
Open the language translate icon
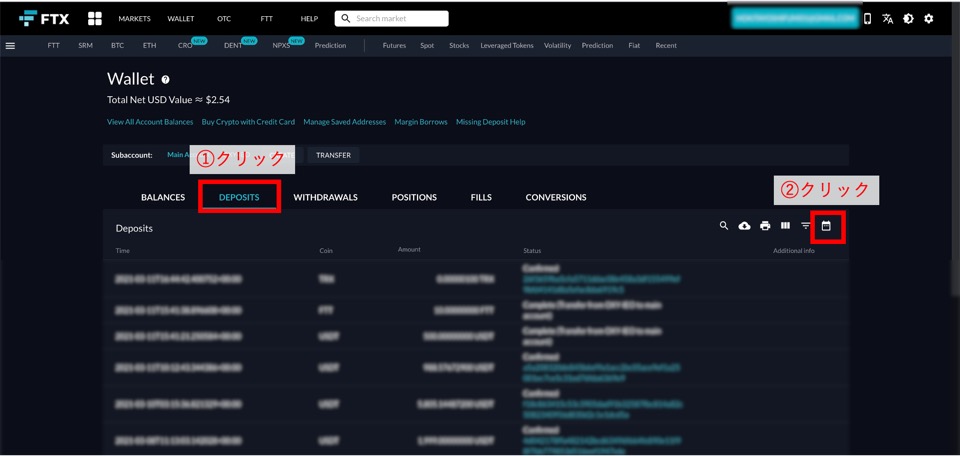[888, 18]
